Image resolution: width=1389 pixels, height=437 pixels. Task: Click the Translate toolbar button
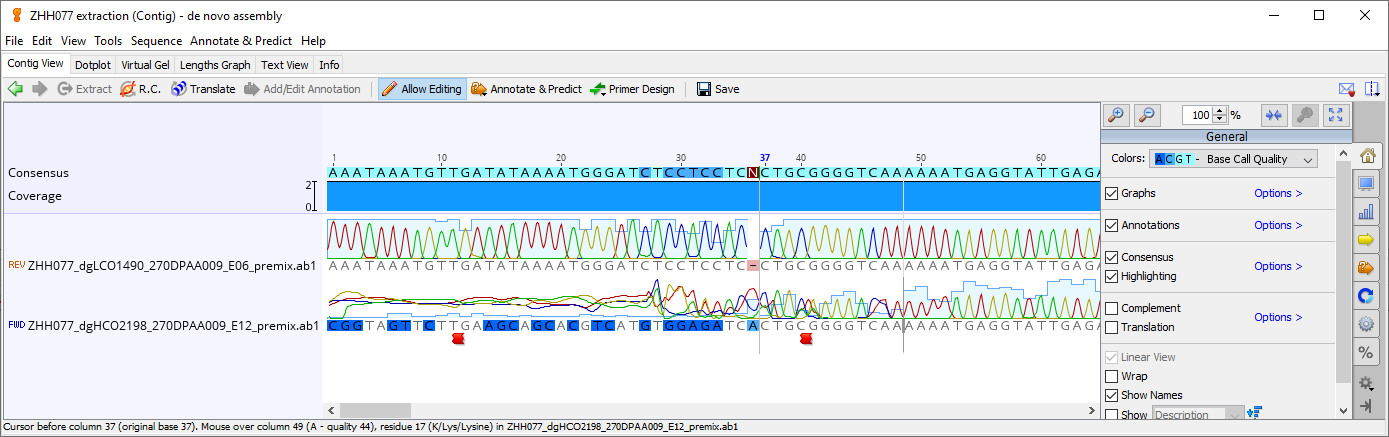click(x=203, y=89)
